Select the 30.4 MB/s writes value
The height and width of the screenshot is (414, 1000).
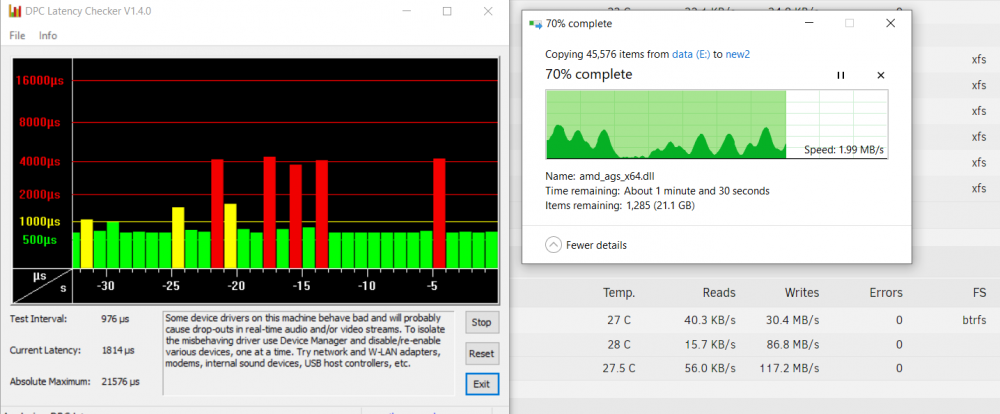click(x=792, y=320)
